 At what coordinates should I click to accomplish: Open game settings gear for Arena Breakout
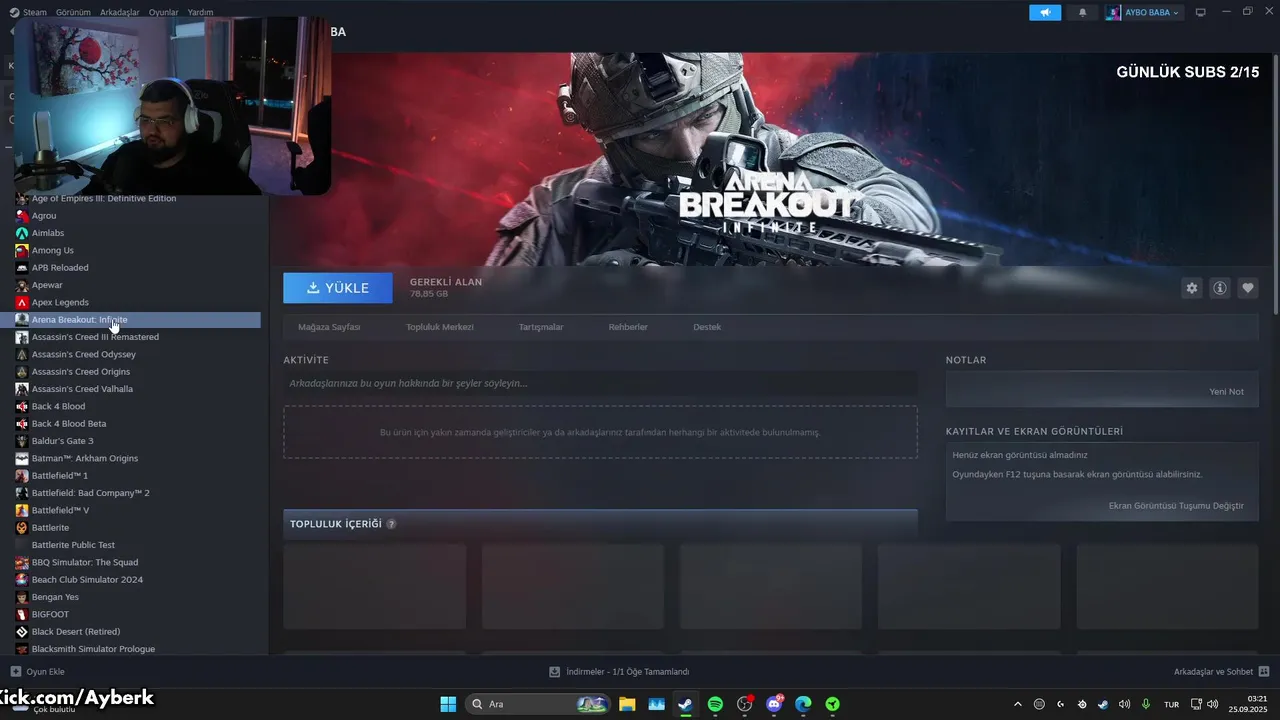(x=1191, y=288)
